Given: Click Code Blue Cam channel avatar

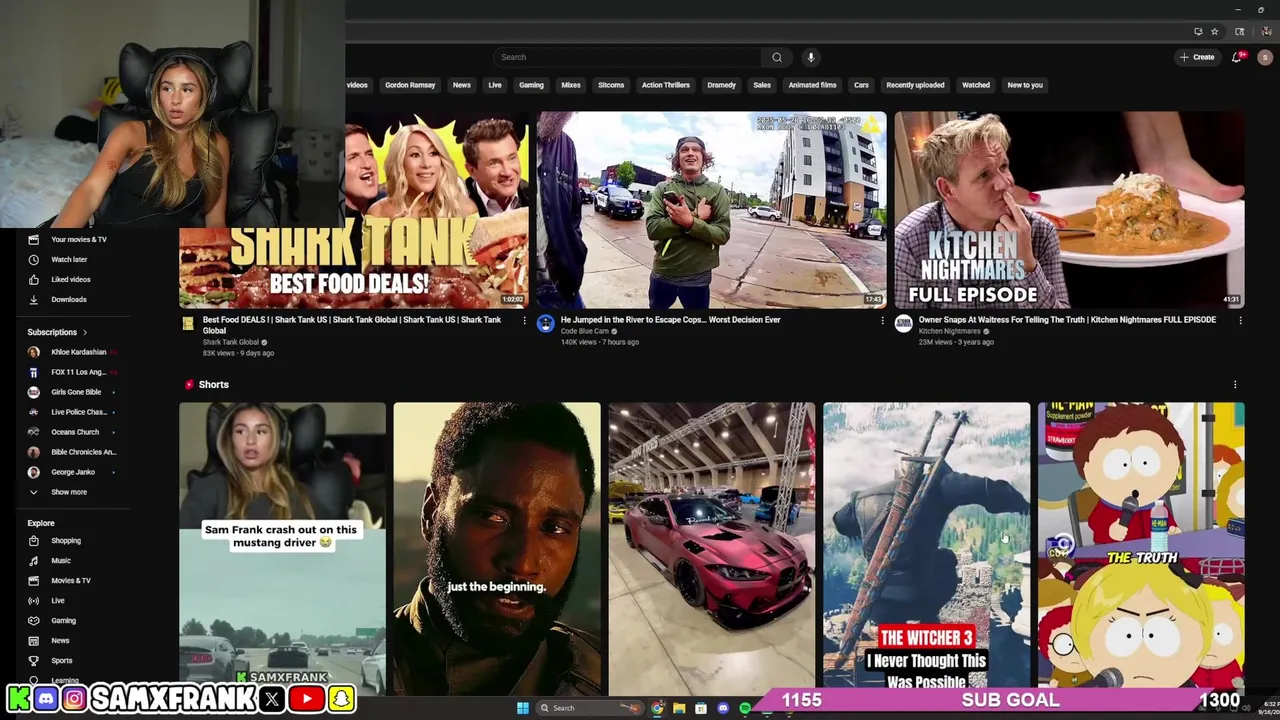Looking at the screenshot, I should (x=545, y=323).
